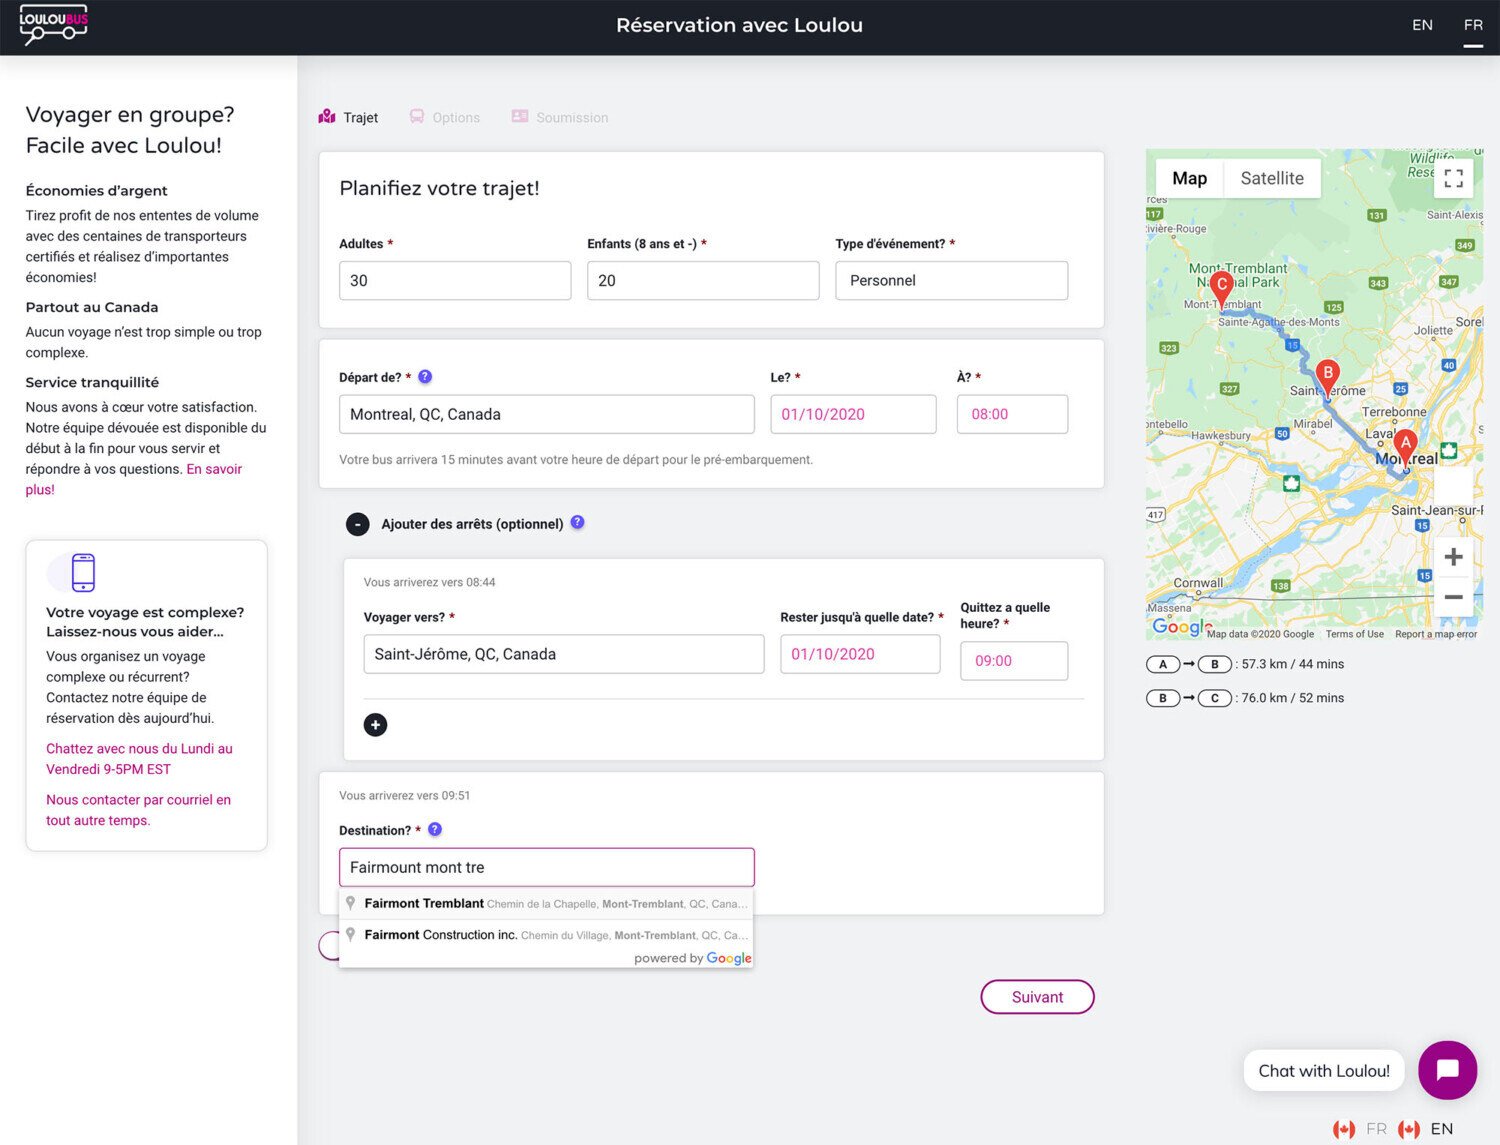This screenshot has height=1145, width=1500.
Task: Click the A to B route distance text
Action: (x=1292, y=664)
